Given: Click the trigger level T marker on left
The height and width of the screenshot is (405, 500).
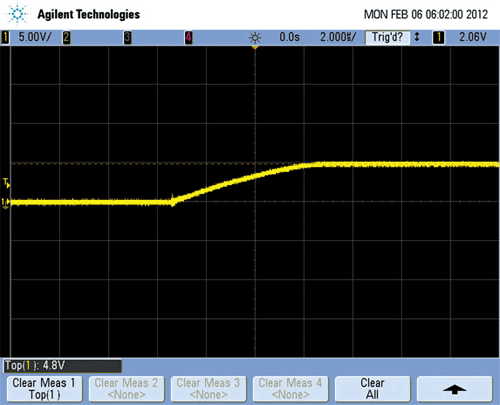Looking at the screenshot, I should (x=6, y=183).
